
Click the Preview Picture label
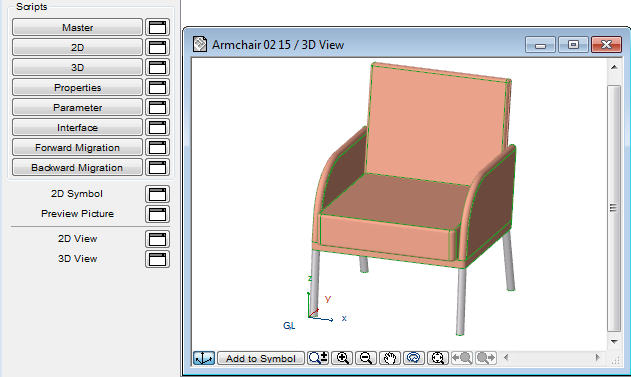[77, 214]
